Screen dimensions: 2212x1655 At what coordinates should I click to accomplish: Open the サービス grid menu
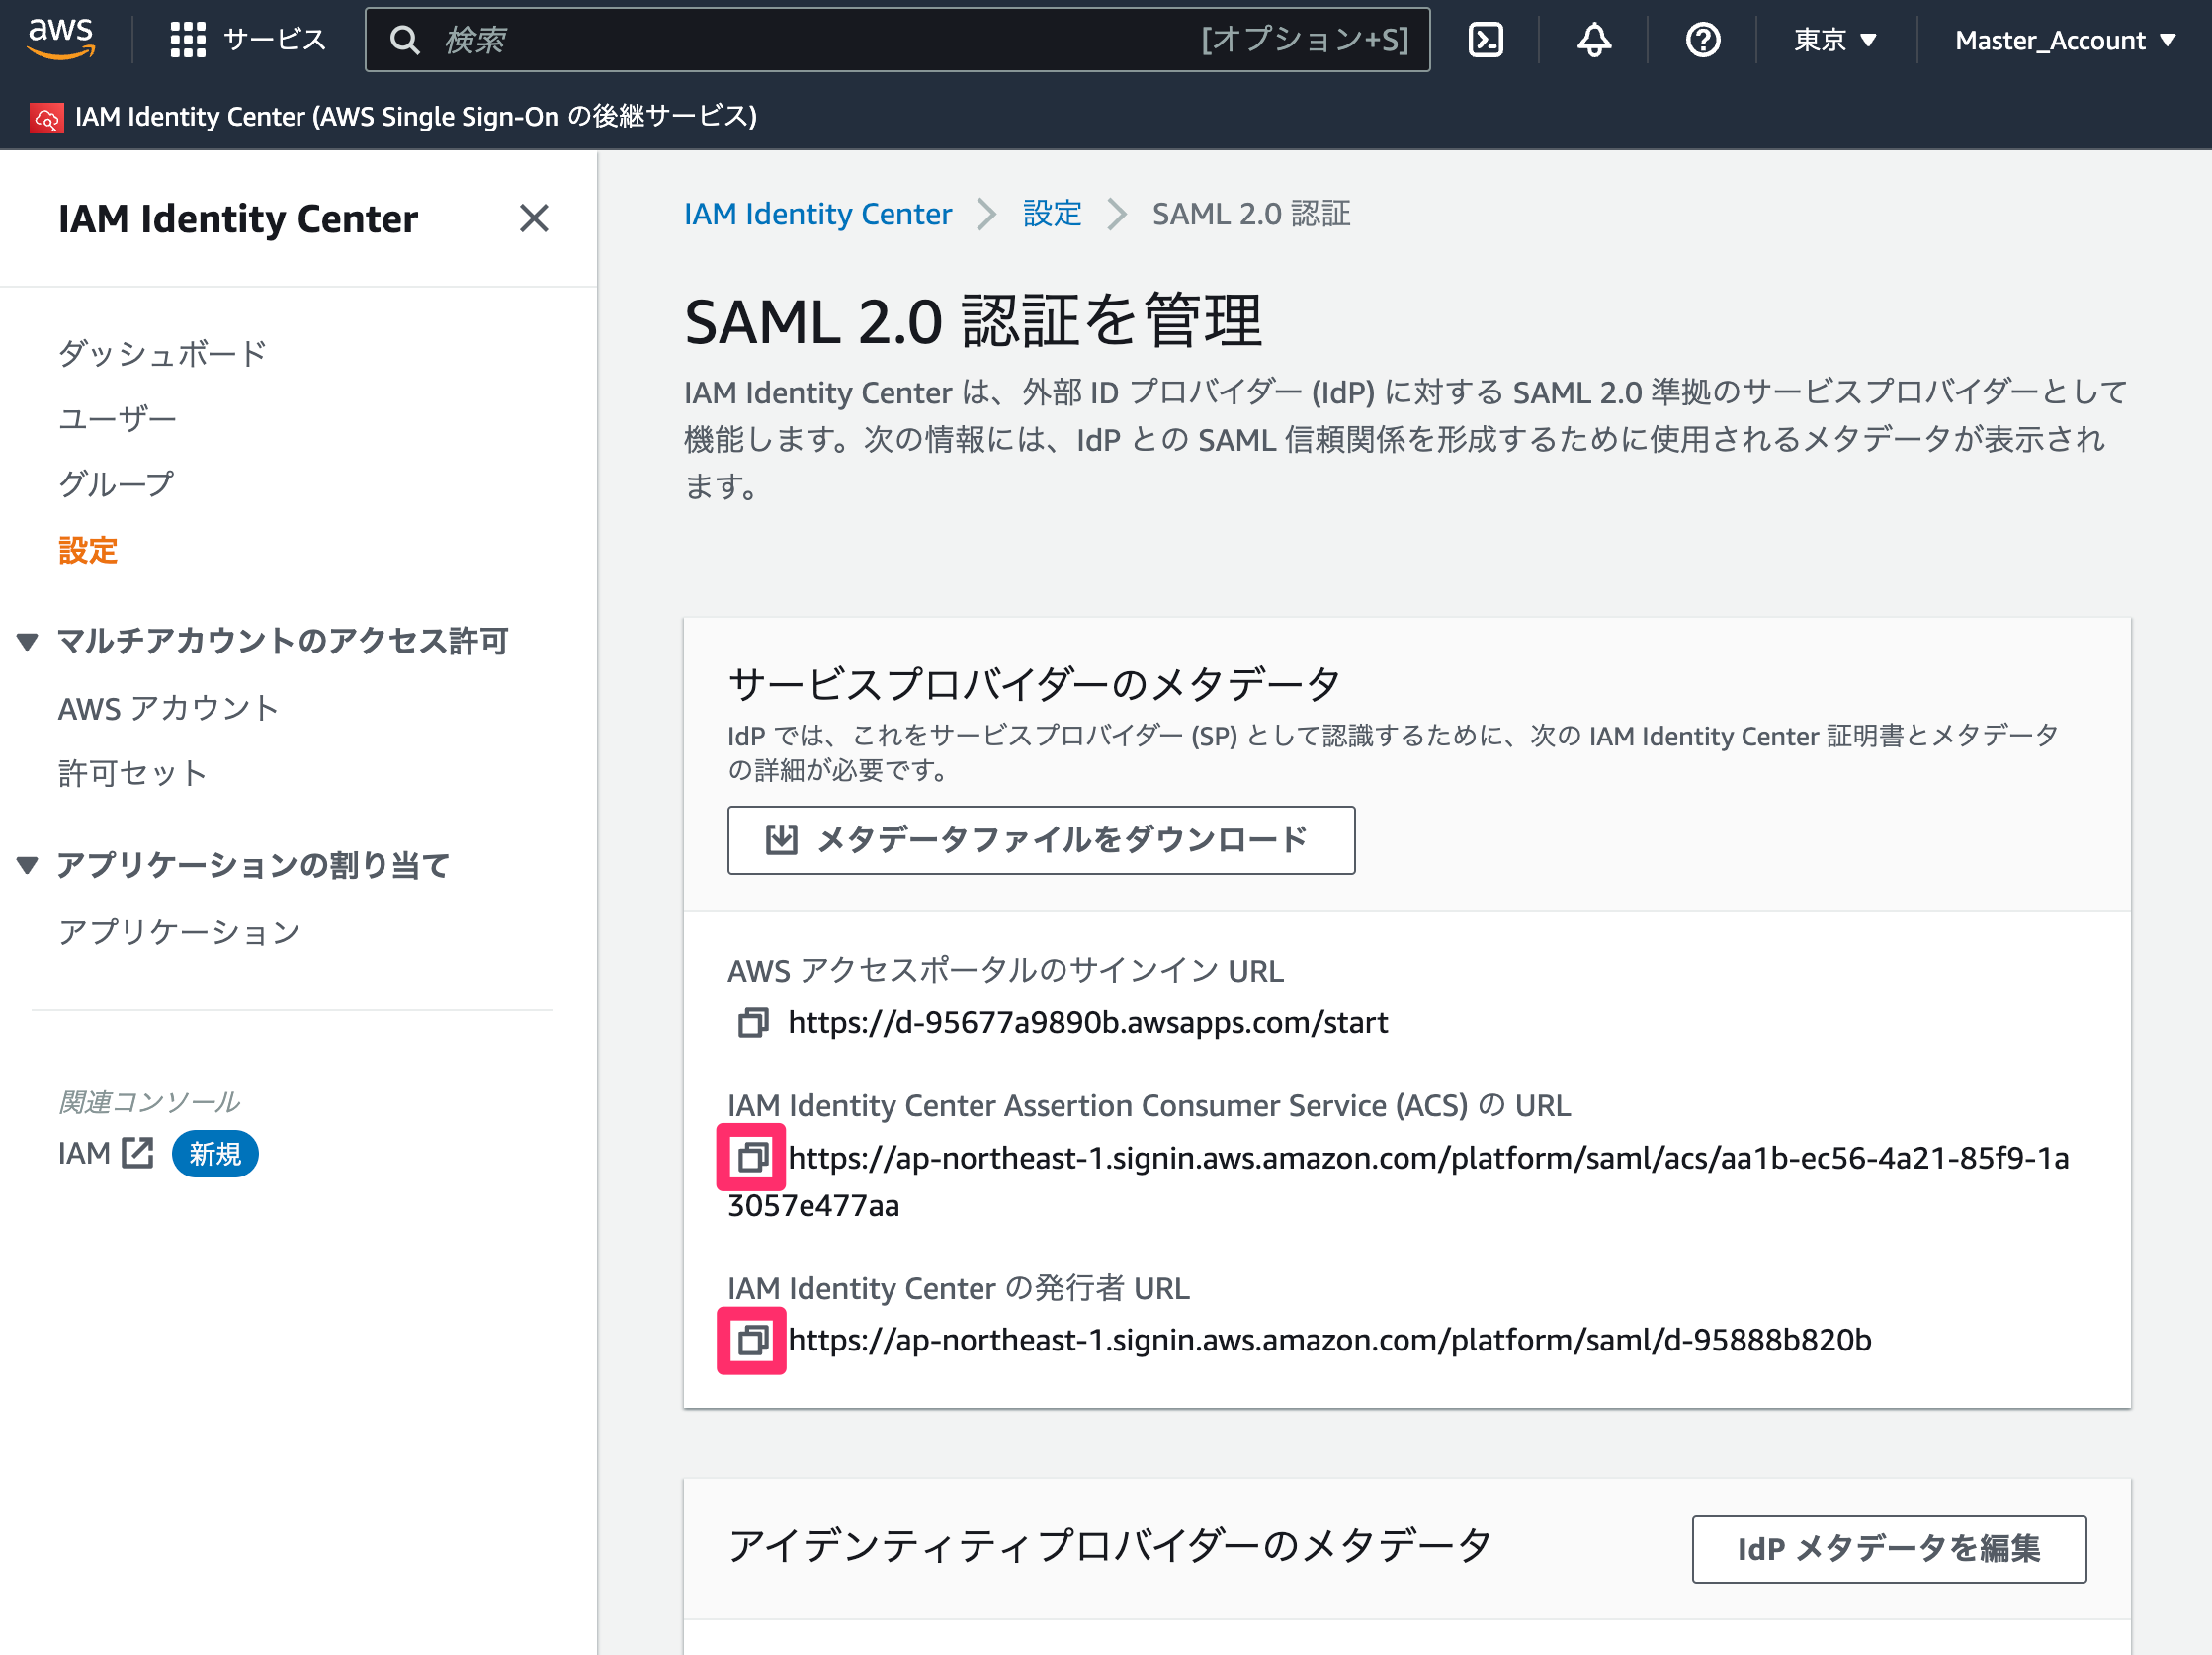pyautogui.click(x=248, y=40)
